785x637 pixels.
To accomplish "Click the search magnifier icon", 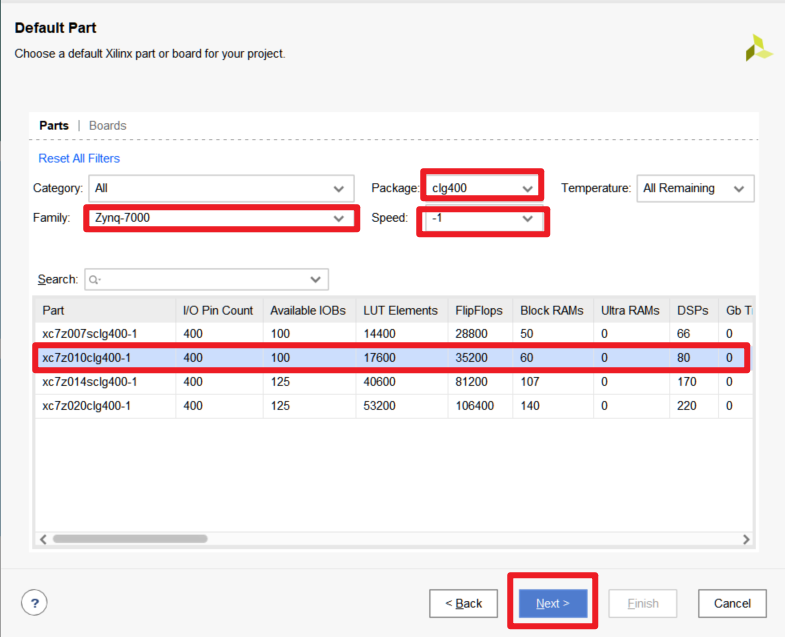I will click(x=94, y=279).
